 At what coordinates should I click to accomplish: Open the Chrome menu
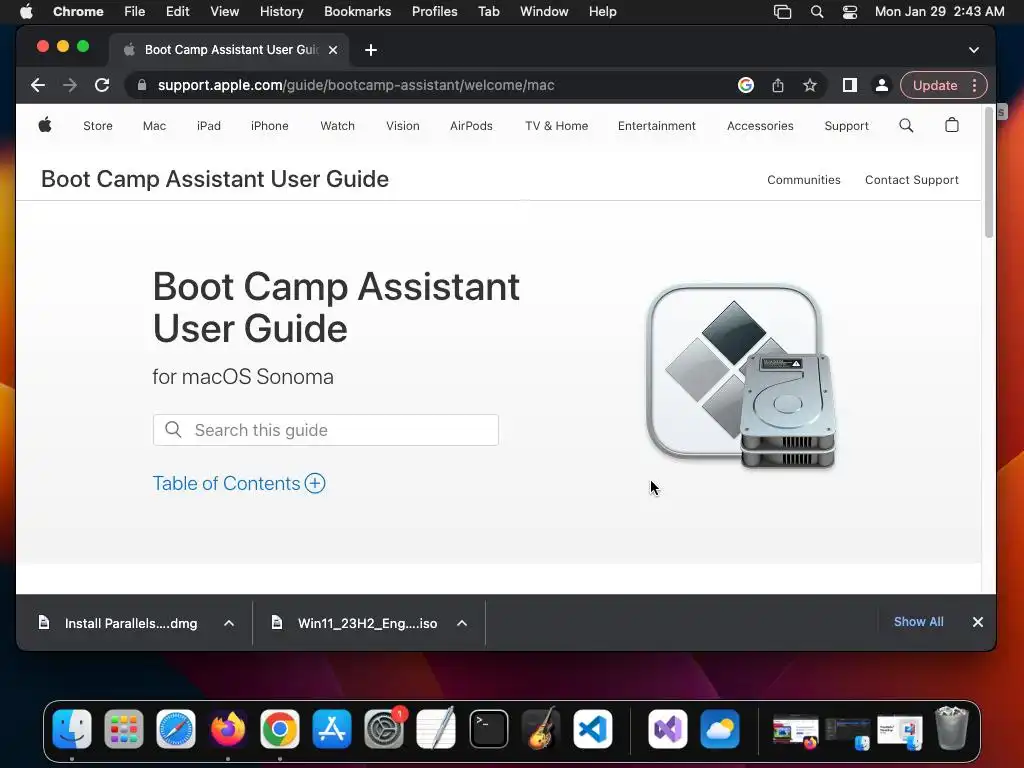point(78,11)
